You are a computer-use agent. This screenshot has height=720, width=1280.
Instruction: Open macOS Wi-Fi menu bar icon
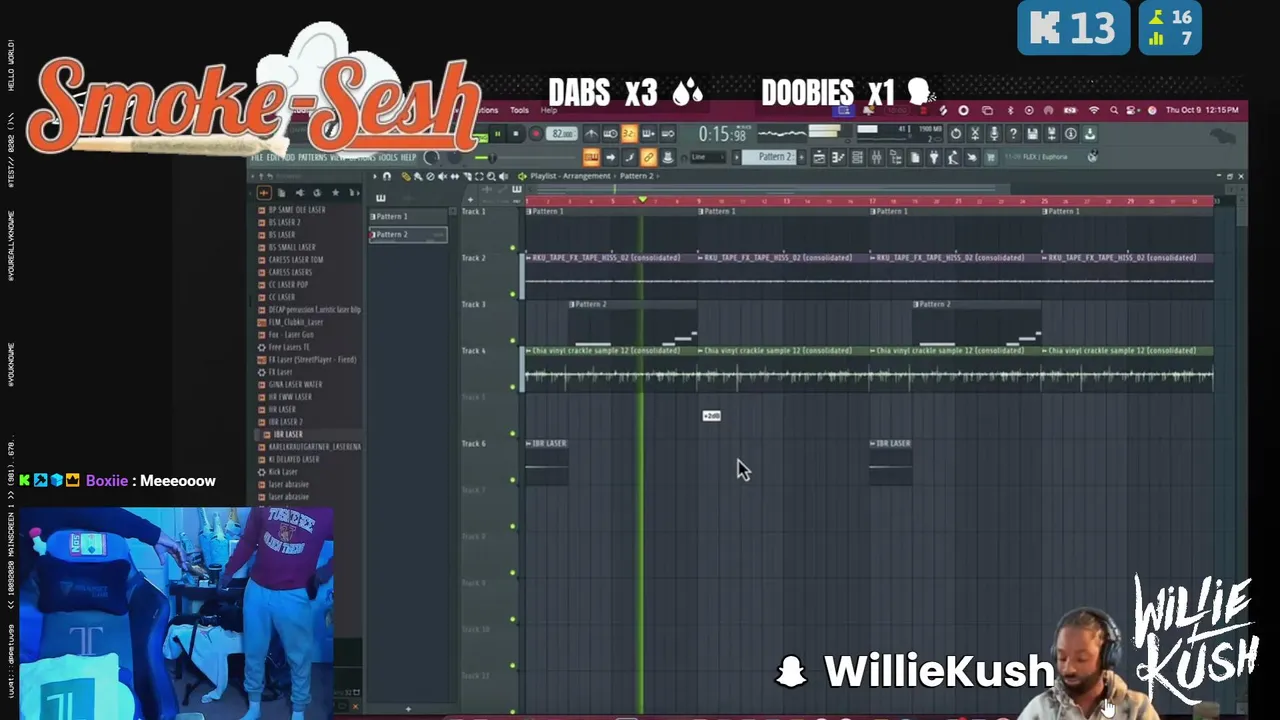[x=1094, y=111]
